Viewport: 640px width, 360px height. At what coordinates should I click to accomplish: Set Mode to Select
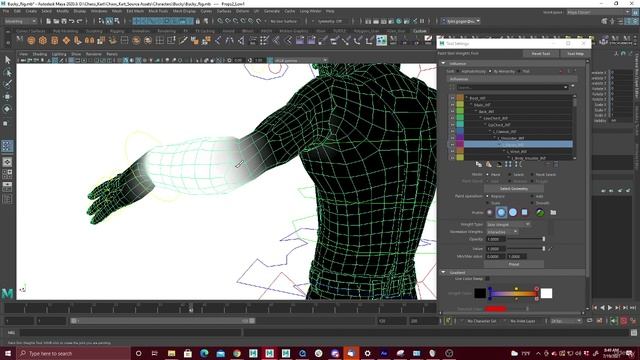(x=510, y=174)
